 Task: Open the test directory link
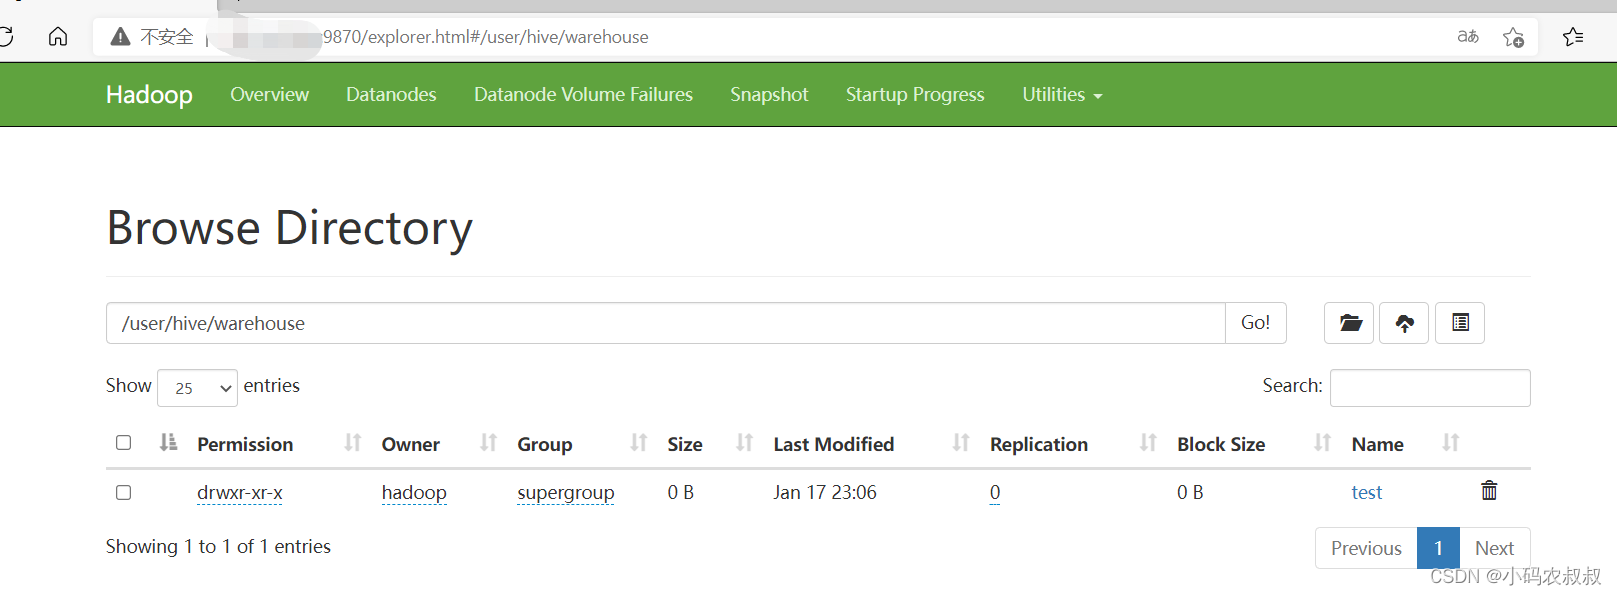pos(1366,492)
